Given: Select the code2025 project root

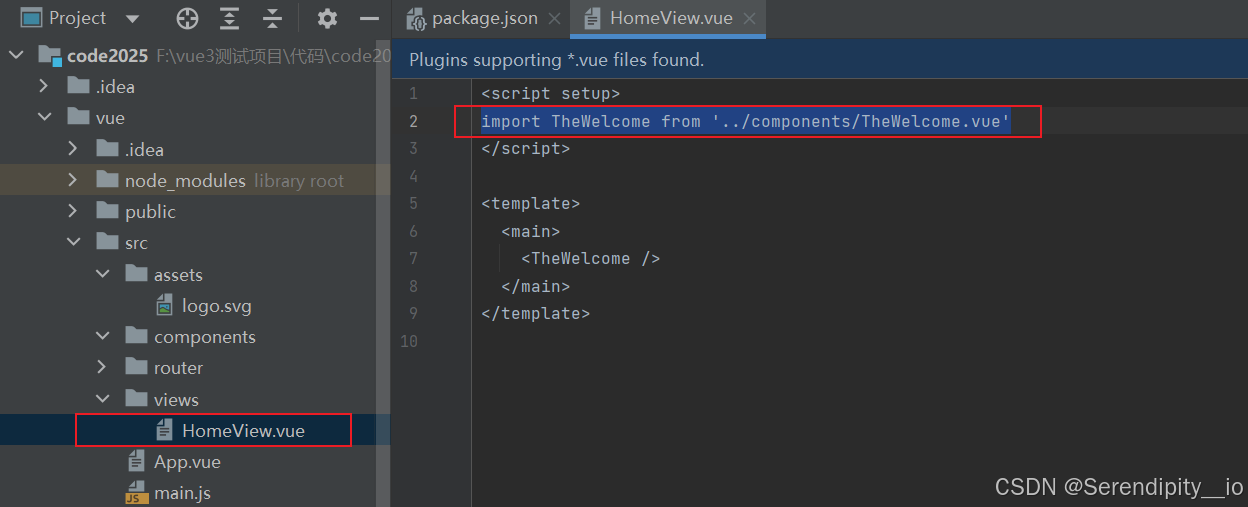Looking at the screenshot, I should point(195,55).
